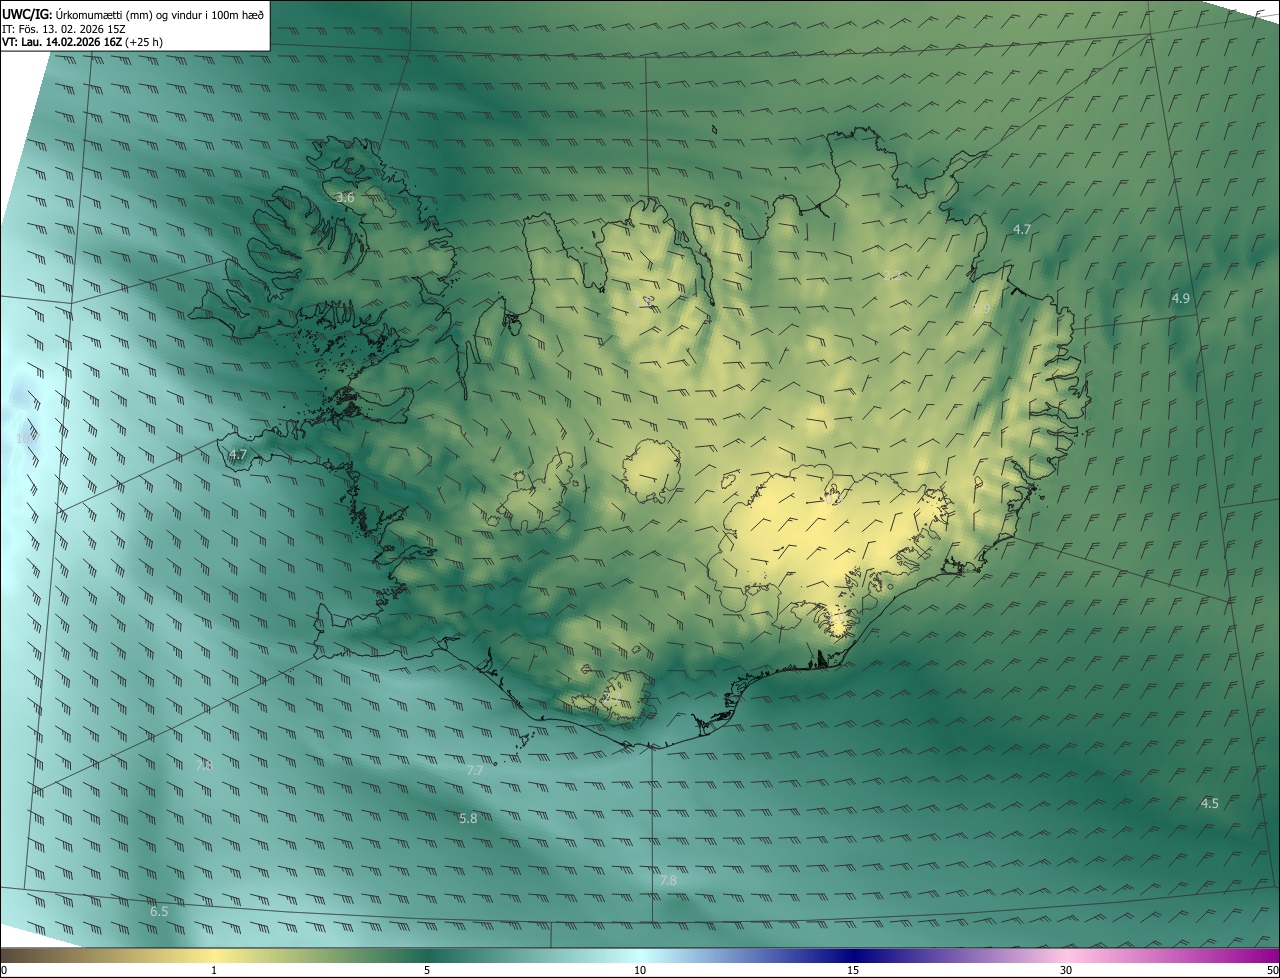Click the '15' tick on the colour scale
The width and height of the screenshot is (1280, 978).
point(853,970)
